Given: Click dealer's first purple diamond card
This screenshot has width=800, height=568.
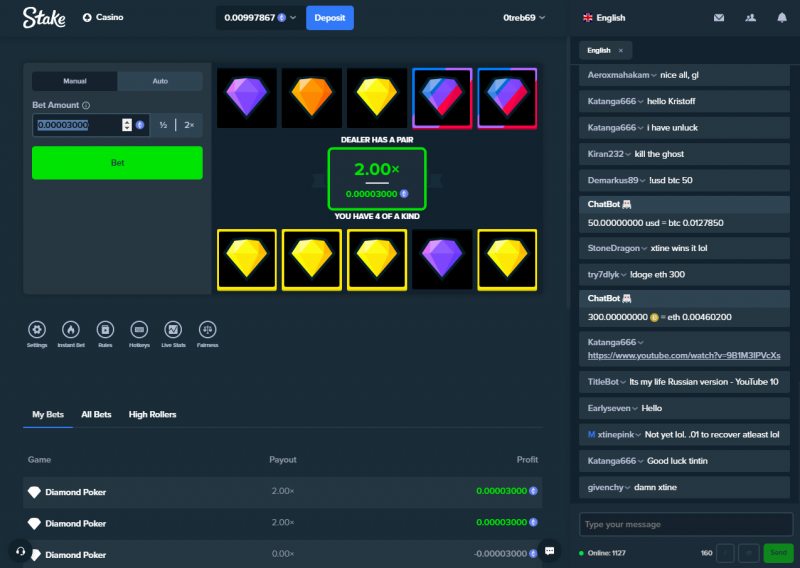Looking at the screenshot, I should 247,97.
